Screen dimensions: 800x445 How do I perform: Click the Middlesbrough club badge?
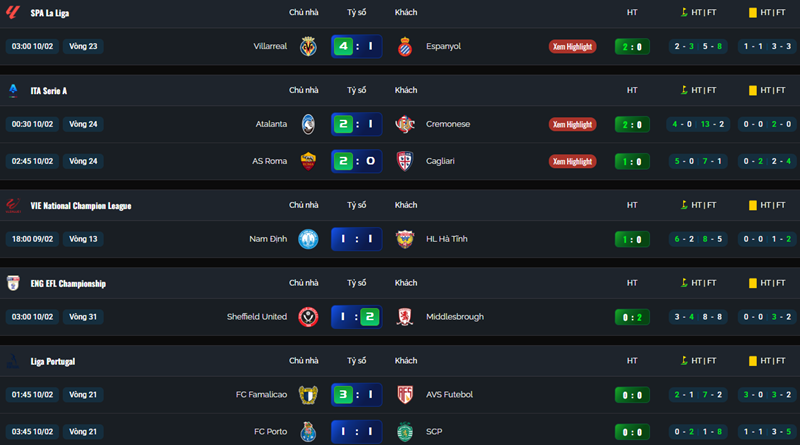pos(404,316)
